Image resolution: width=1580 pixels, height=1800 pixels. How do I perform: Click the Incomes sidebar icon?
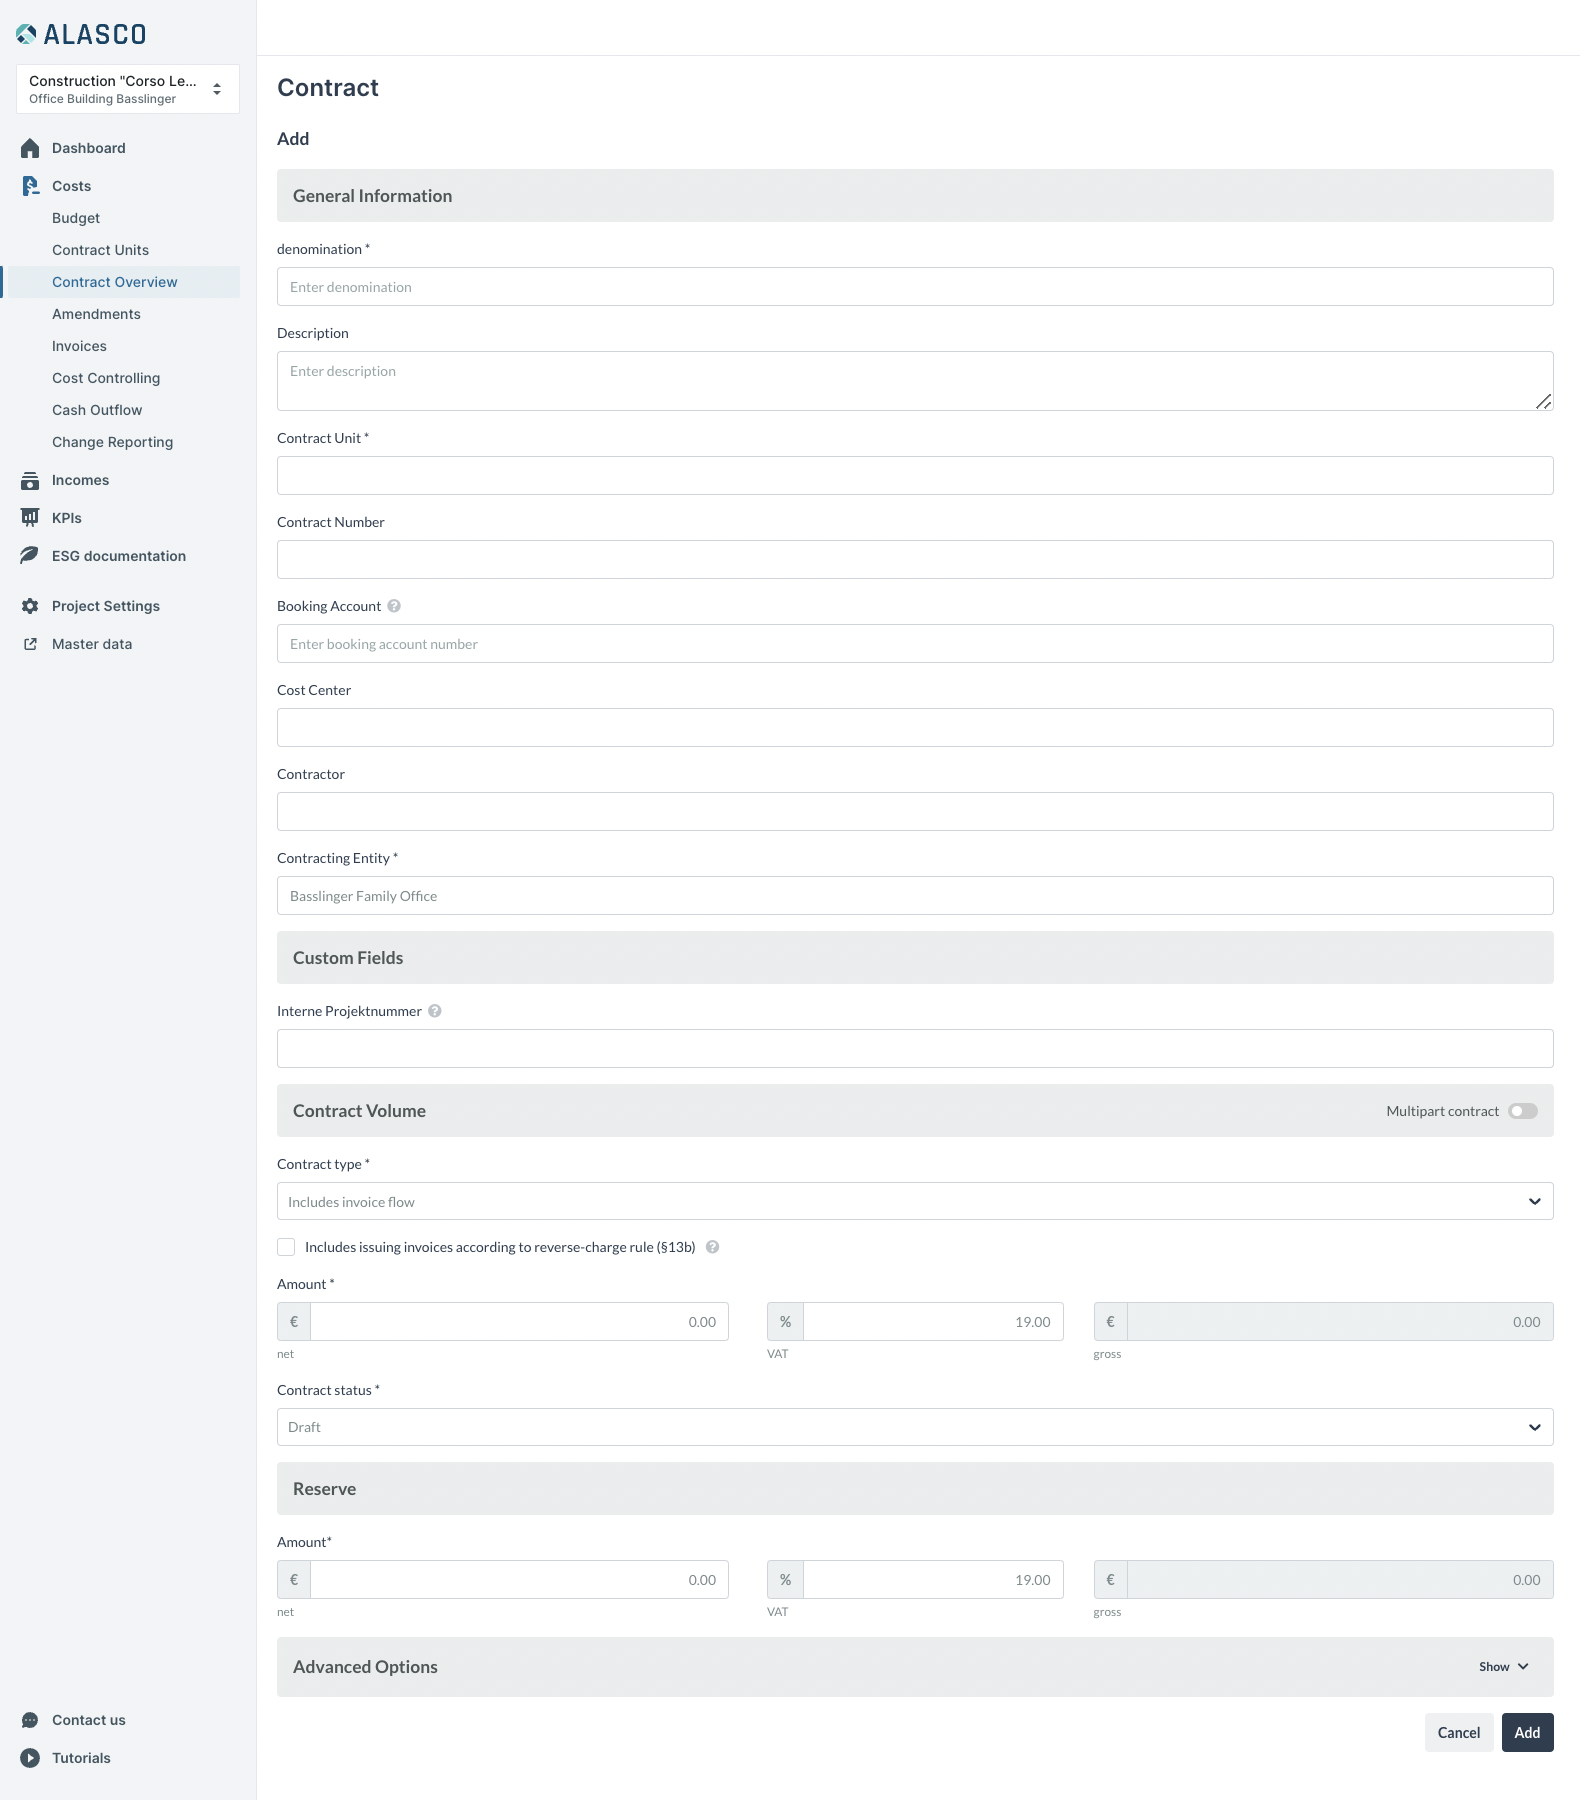tap(30, 480)
